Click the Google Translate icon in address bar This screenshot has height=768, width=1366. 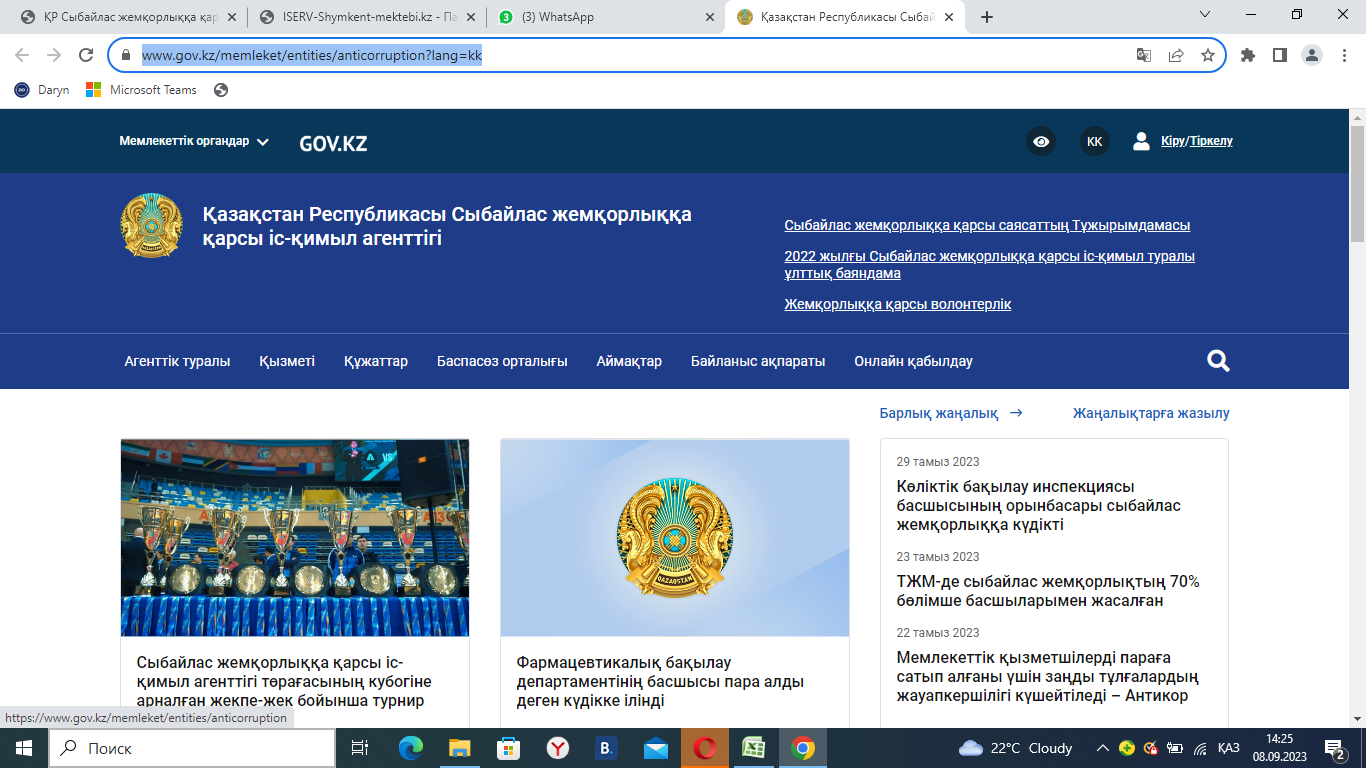[1144, 56]
